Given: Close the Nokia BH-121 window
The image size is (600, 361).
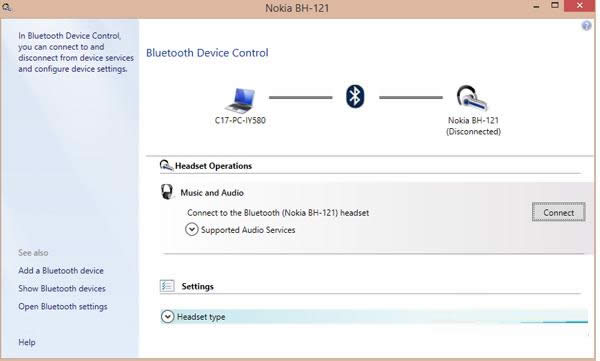Looking at the screenshot, I should (x=579, y=6).
